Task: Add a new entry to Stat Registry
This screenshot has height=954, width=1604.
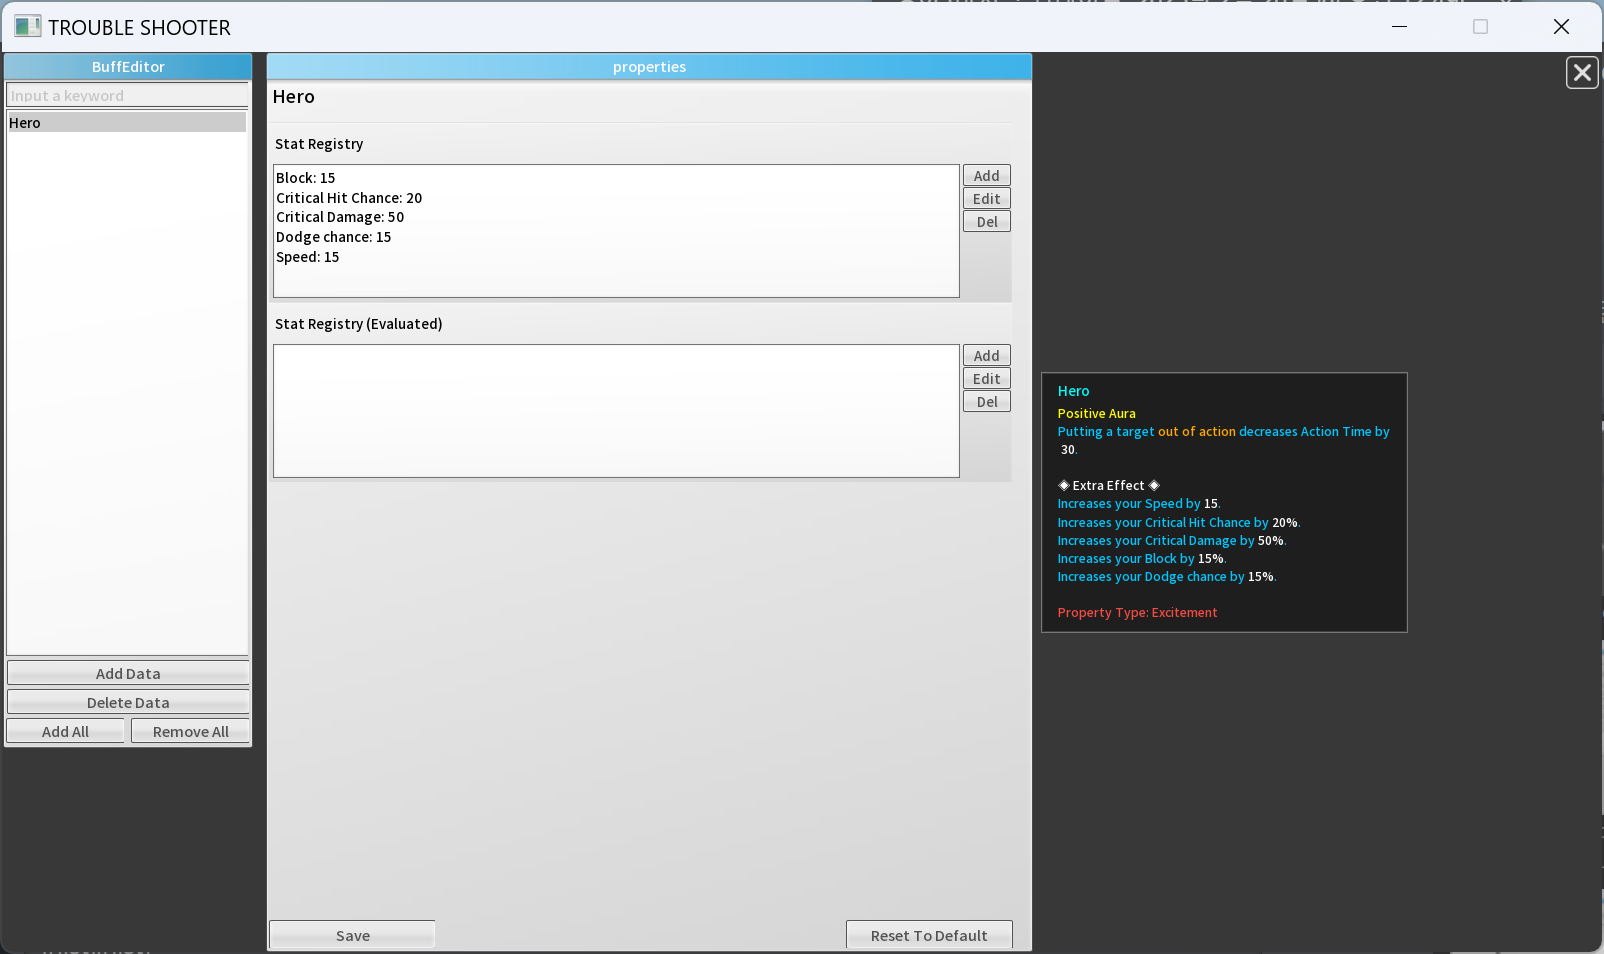Action: [x=986, y=176]
